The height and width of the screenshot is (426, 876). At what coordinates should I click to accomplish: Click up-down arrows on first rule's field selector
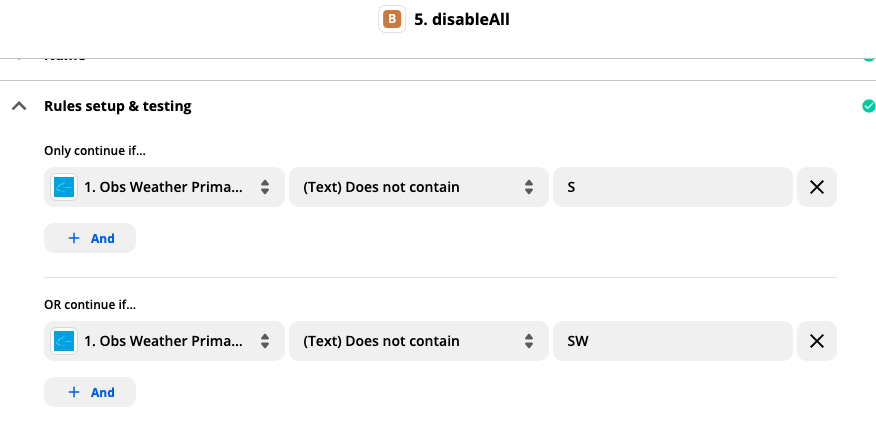pos(265,187)
